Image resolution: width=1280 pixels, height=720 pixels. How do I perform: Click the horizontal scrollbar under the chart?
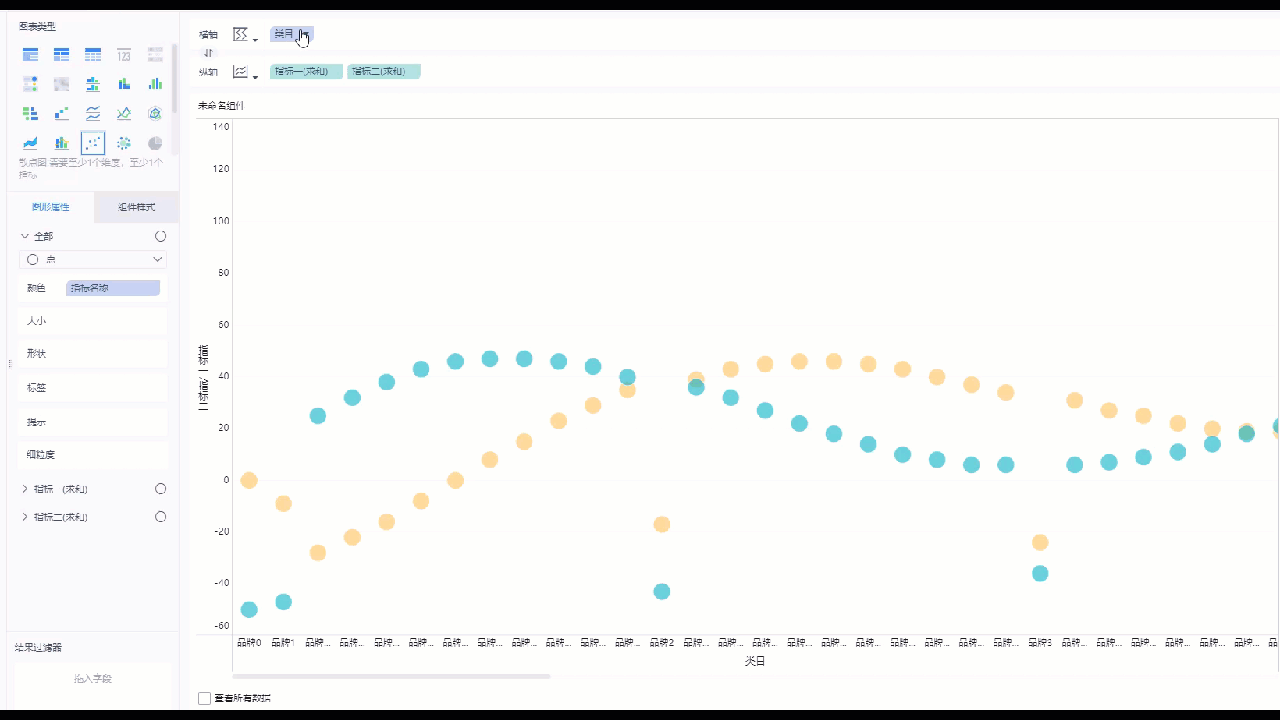(390, 677)
